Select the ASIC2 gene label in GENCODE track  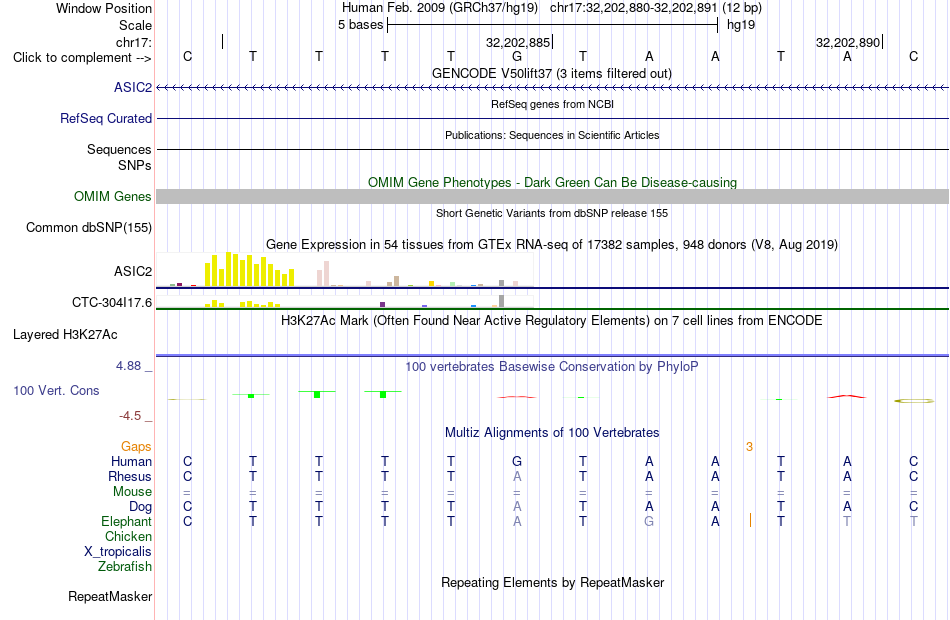click(133, 87)
